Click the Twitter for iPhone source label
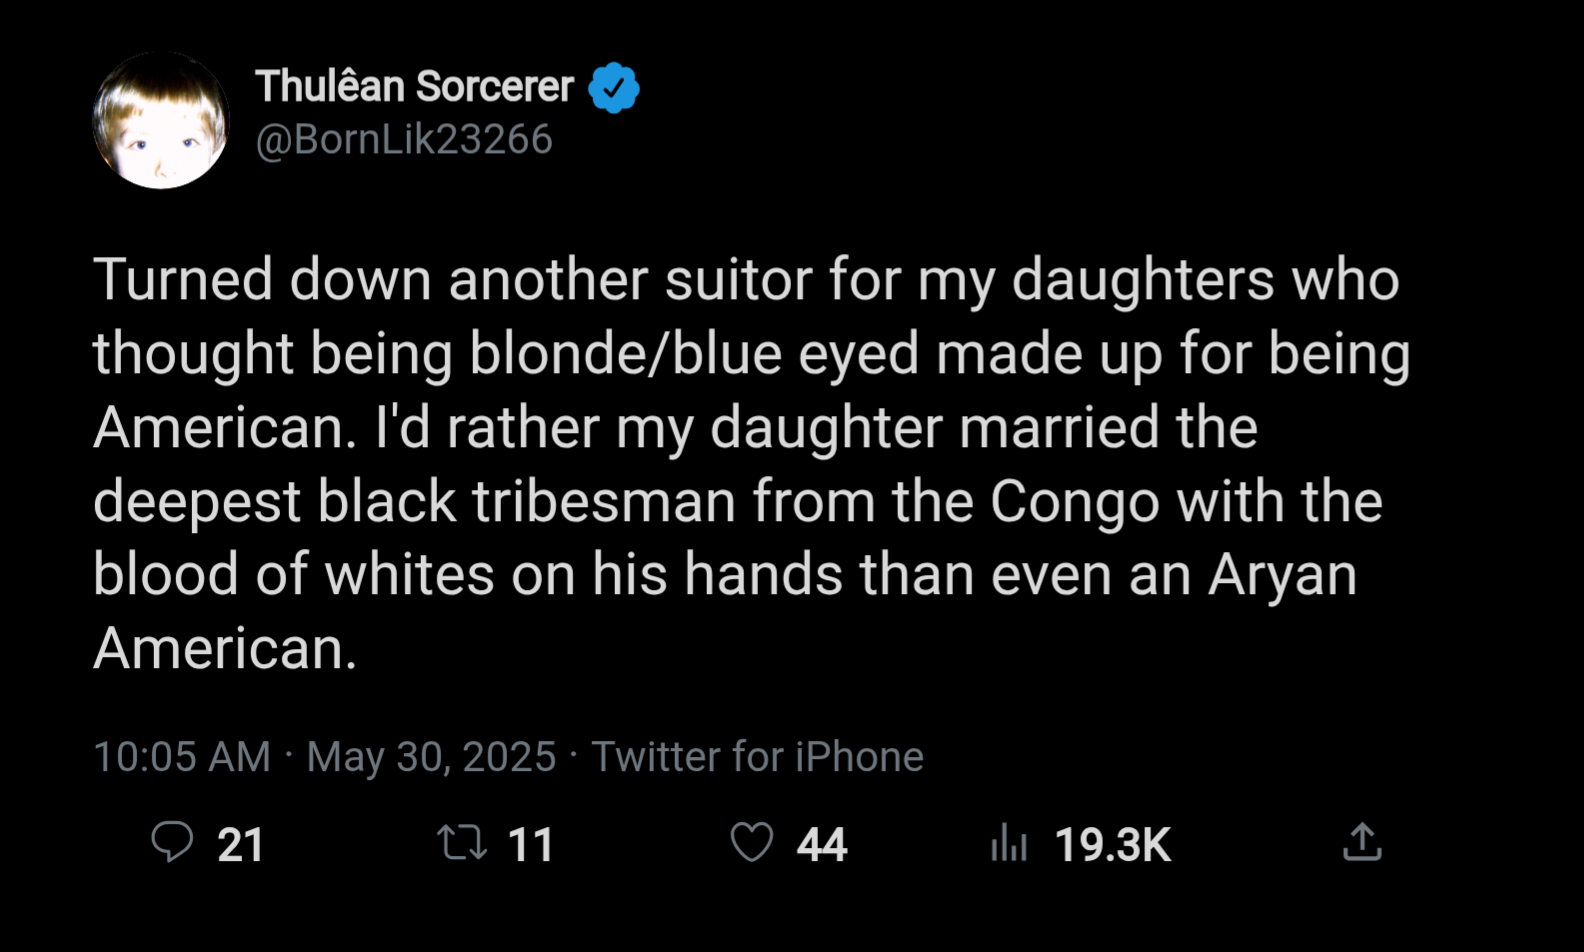Viewport: 1584px width, 952px height. (x=757, y=757)
